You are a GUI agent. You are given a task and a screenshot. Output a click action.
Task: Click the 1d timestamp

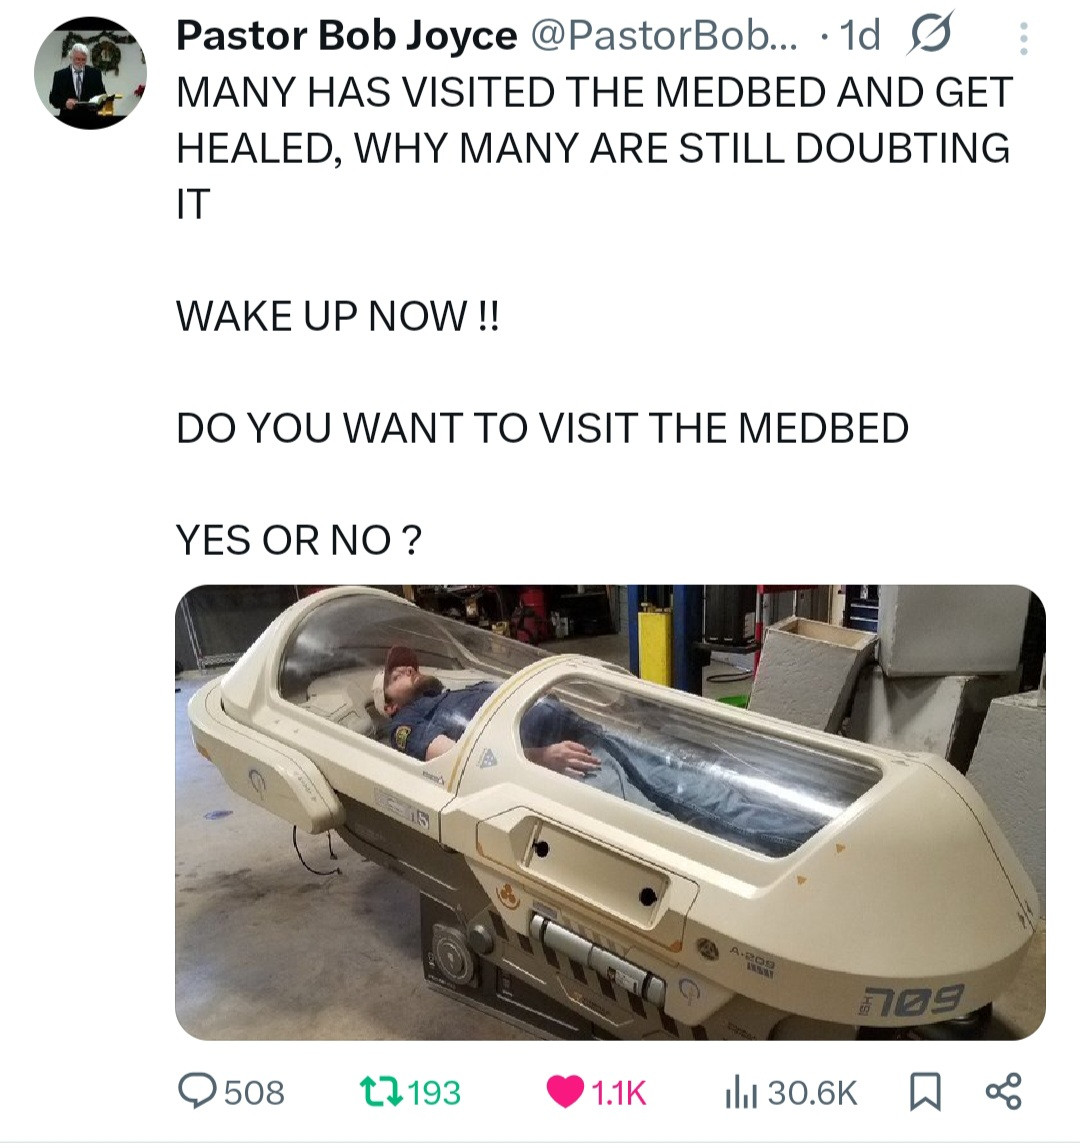(x=860, y=35)
